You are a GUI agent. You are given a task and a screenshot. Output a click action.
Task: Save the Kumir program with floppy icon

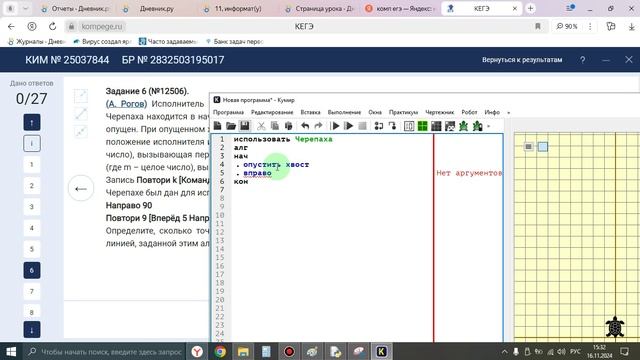[244, 126]
